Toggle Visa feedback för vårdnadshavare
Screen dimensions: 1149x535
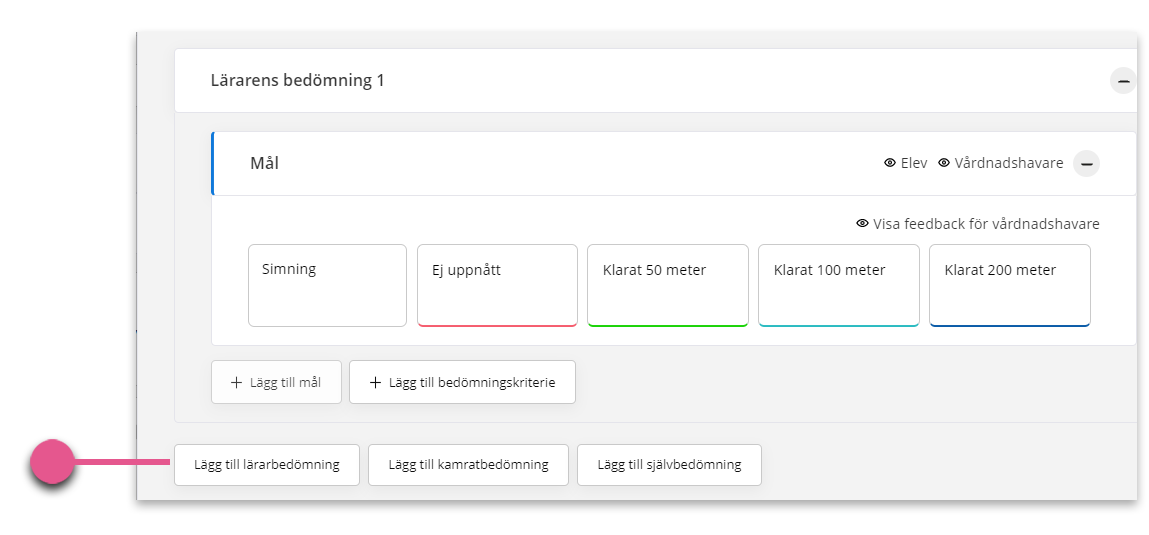coord(978,224)
